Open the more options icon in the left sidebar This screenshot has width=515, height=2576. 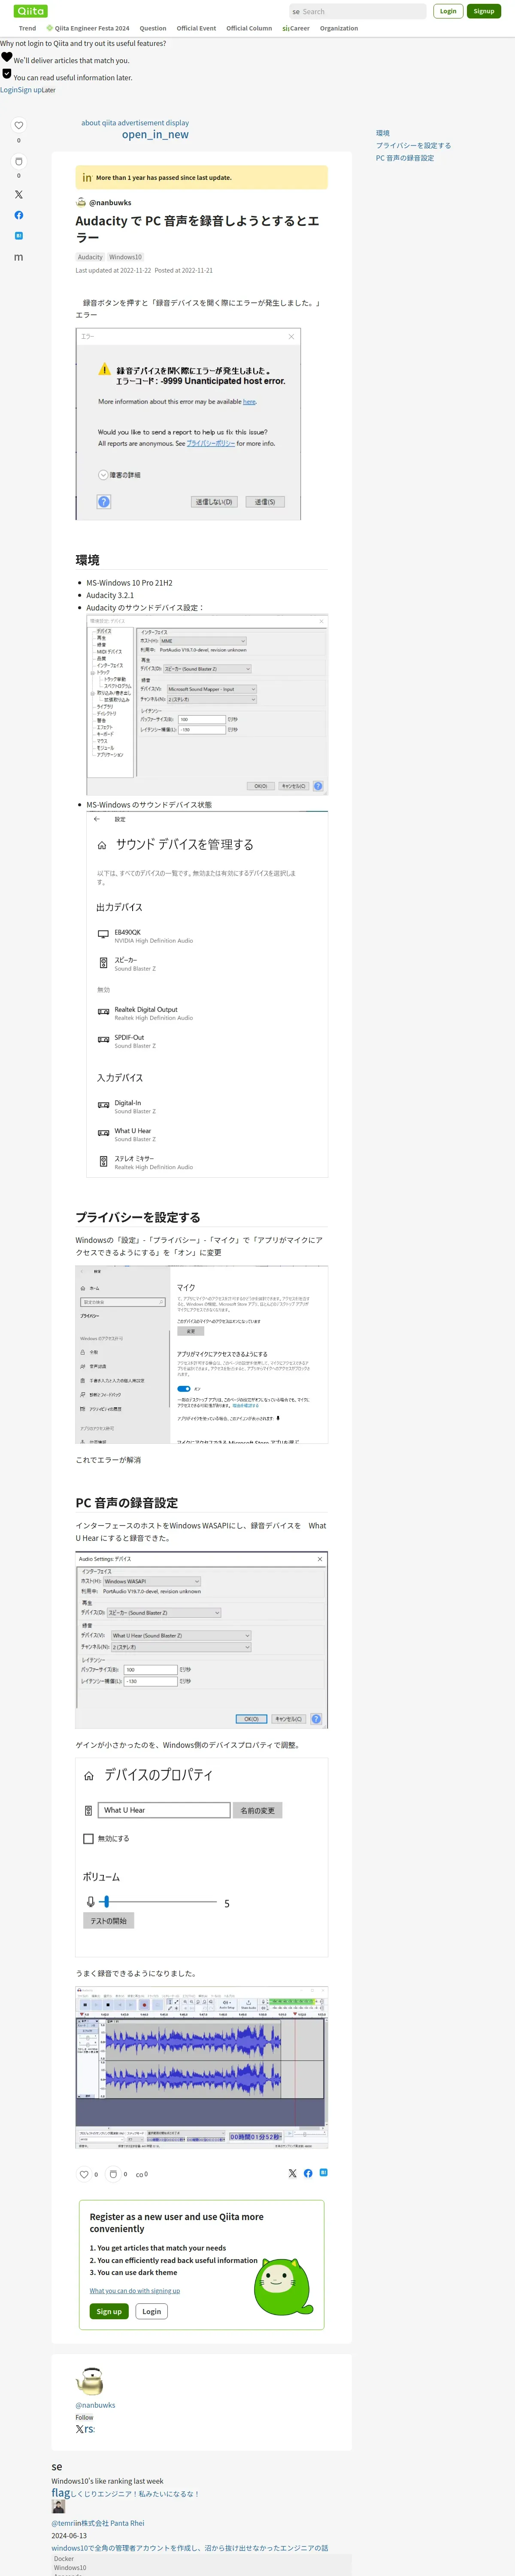pos(18,257)
